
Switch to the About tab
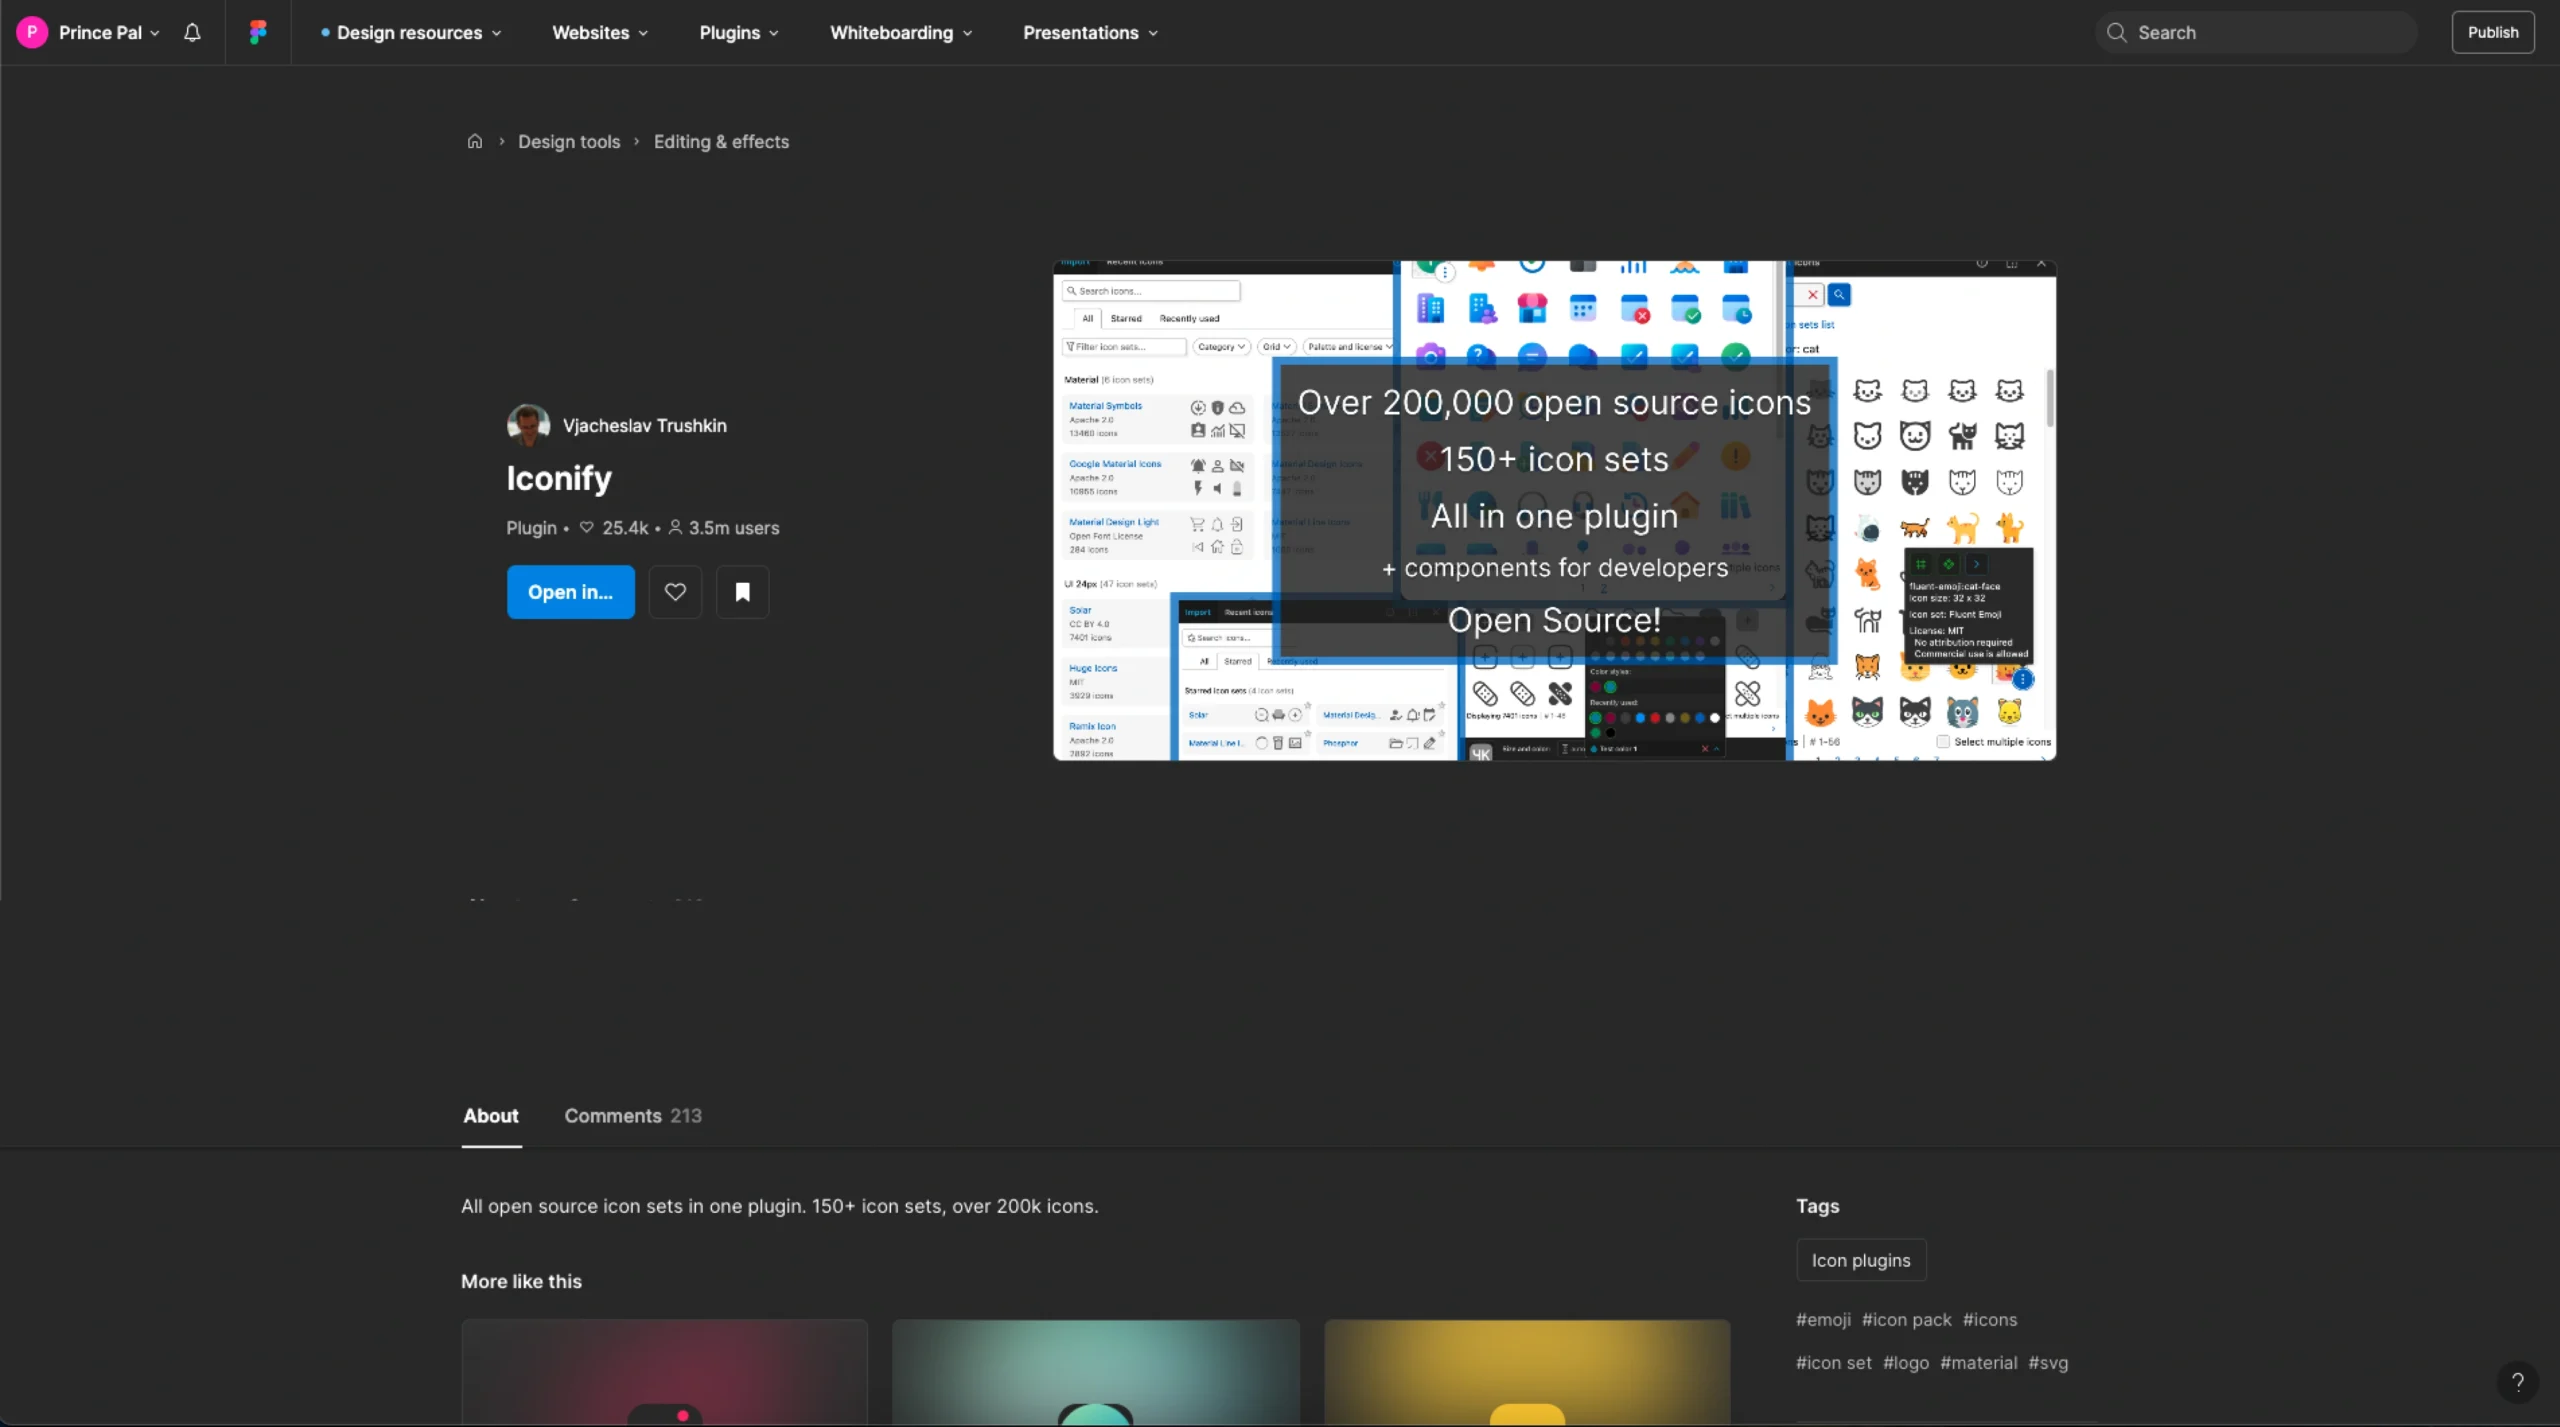pyautogui.click(x=491, y=1116)
